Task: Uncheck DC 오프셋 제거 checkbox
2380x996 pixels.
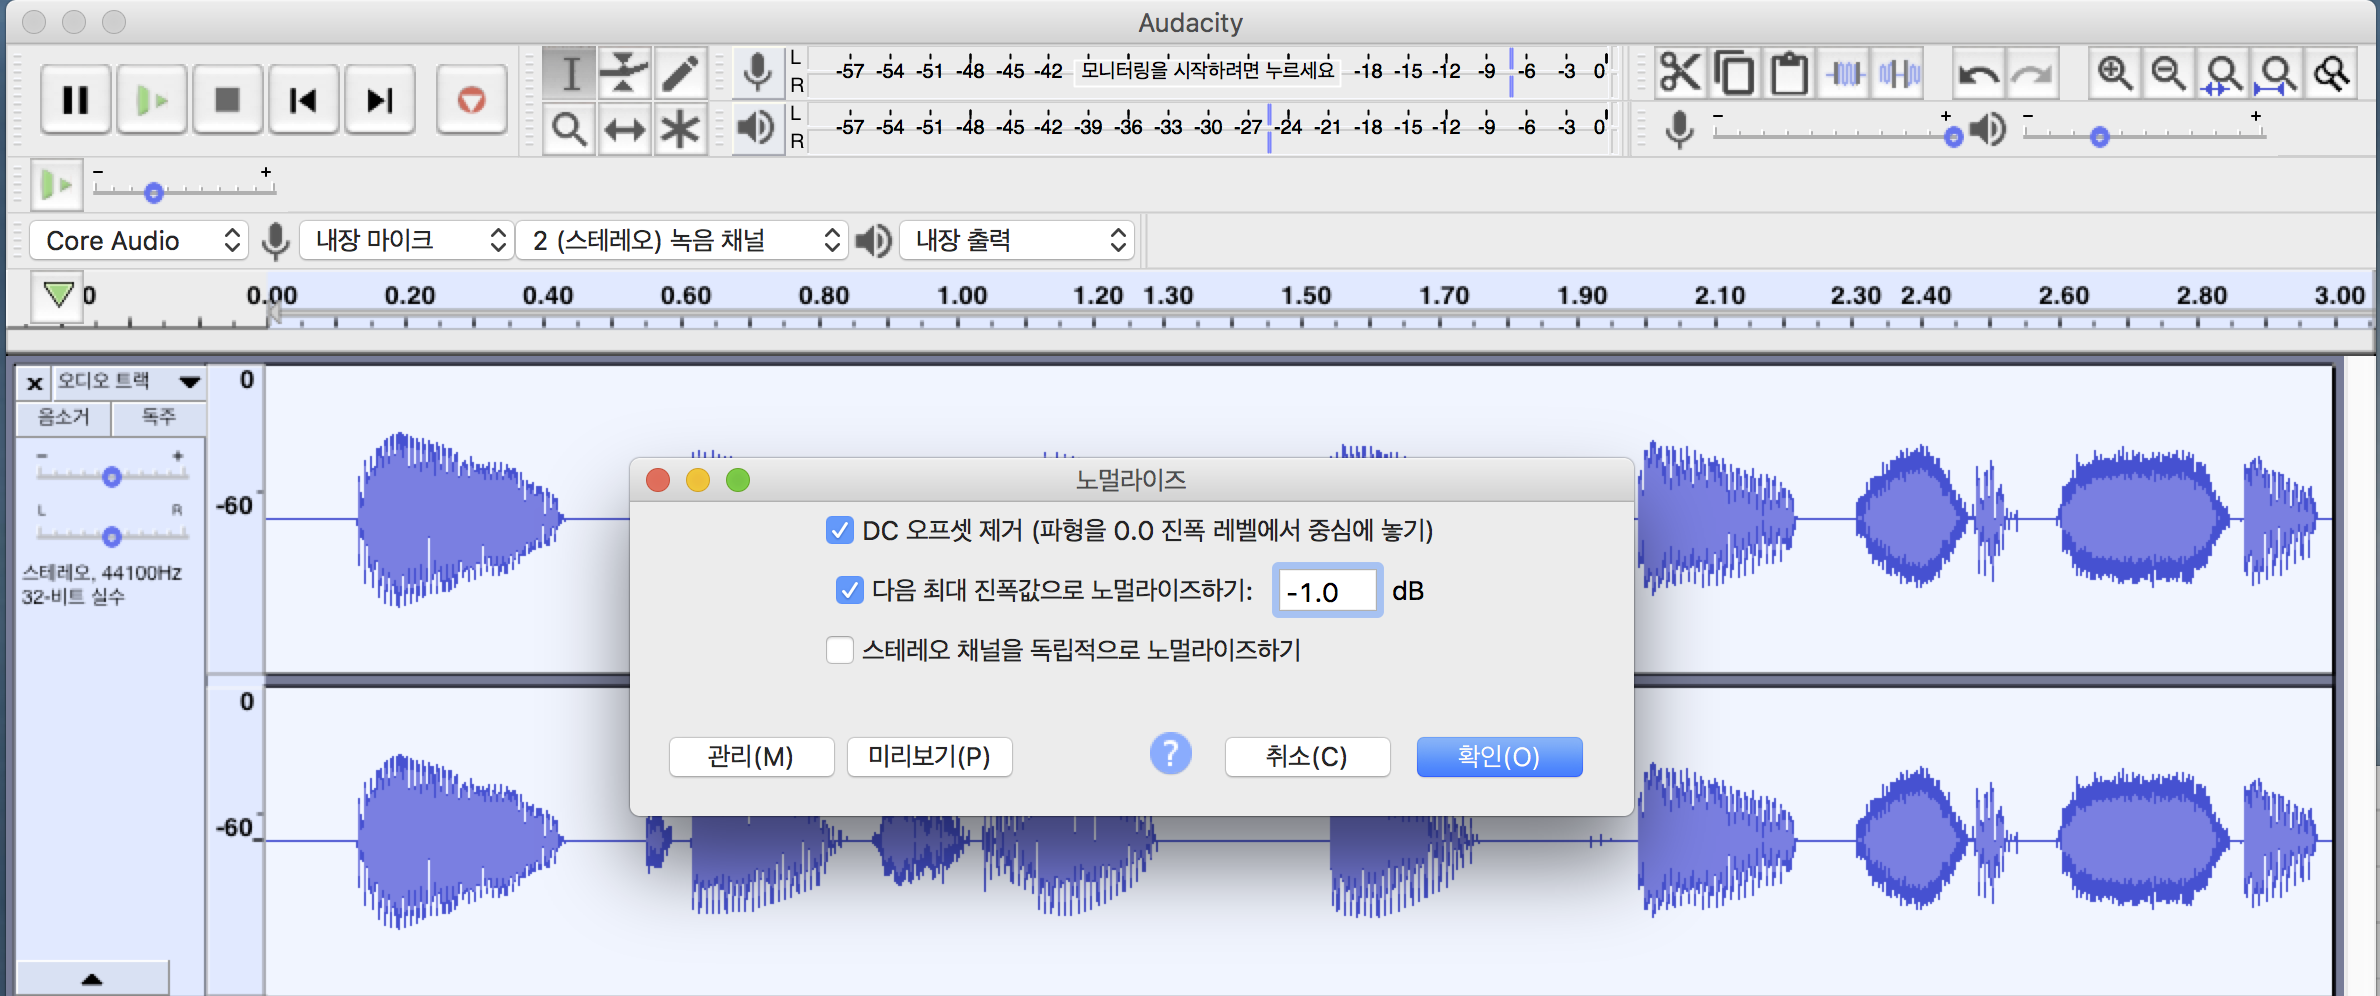Action: pyautogui.click(x=839, y=530)
